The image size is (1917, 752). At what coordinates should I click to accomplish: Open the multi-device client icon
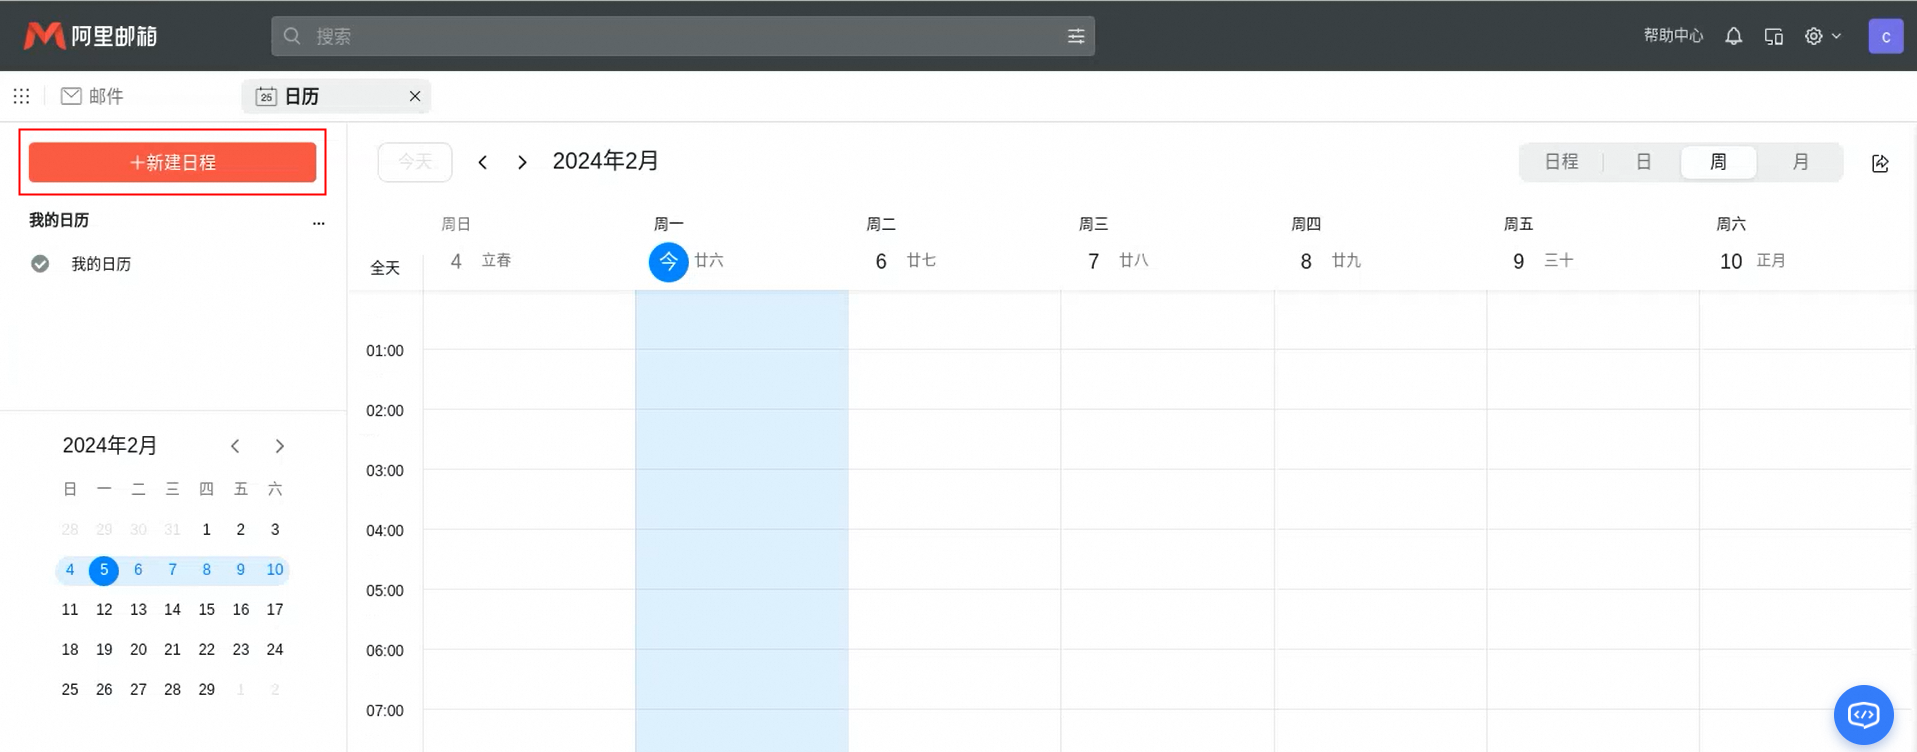click(1773, 36)
